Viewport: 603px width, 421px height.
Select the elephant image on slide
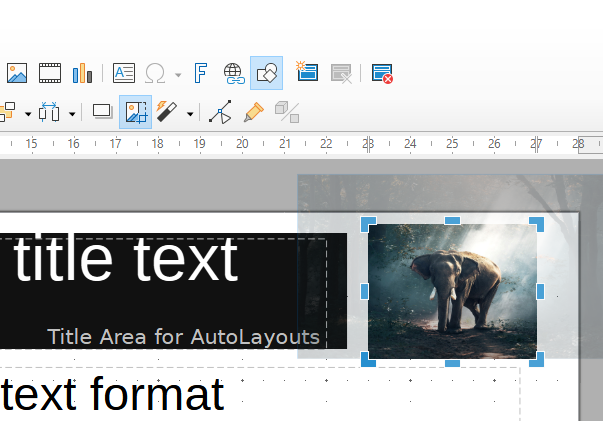(452, 291)
